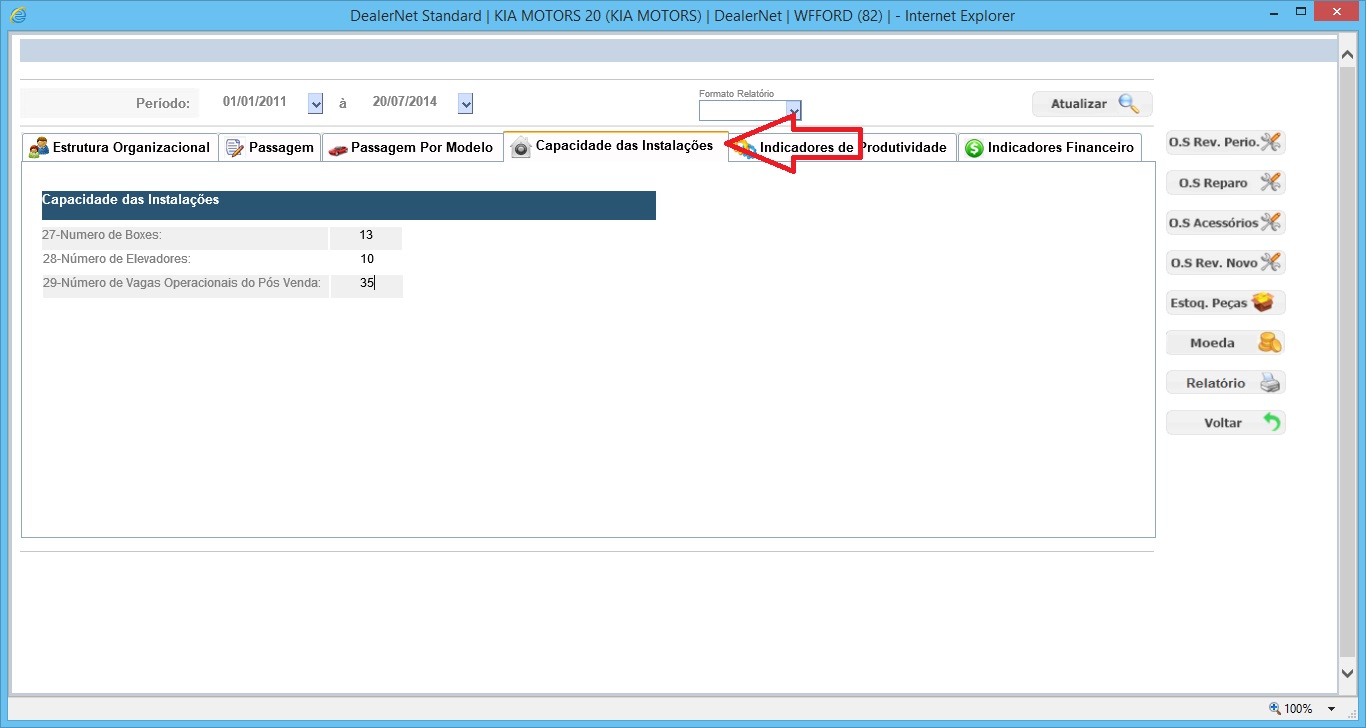The height and width of the screenshot is (728, 1366).
Task: Click the red car icon on Passagem Por Modelo
Action: point(338,149)
